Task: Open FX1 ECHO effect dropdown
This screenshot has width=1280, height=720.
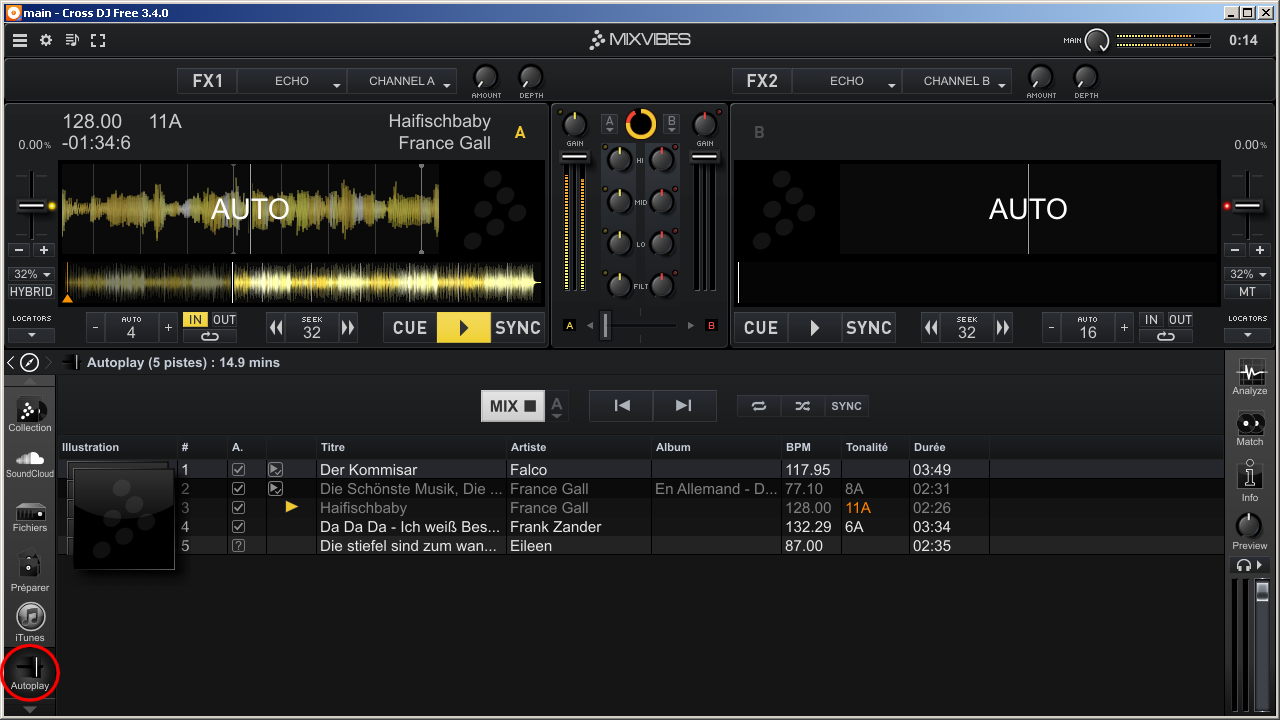Action: 292,81
